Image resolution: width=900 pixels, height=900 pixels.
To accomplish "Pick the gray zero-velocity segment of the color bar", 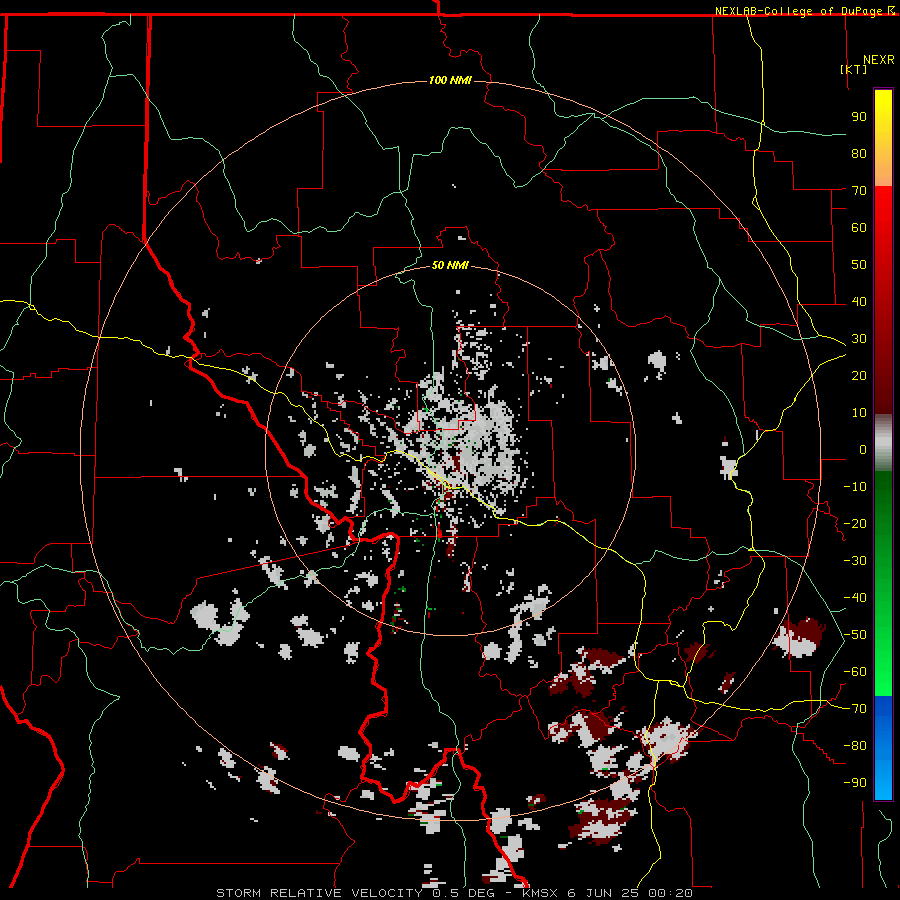I will click(x=883, y=443).
